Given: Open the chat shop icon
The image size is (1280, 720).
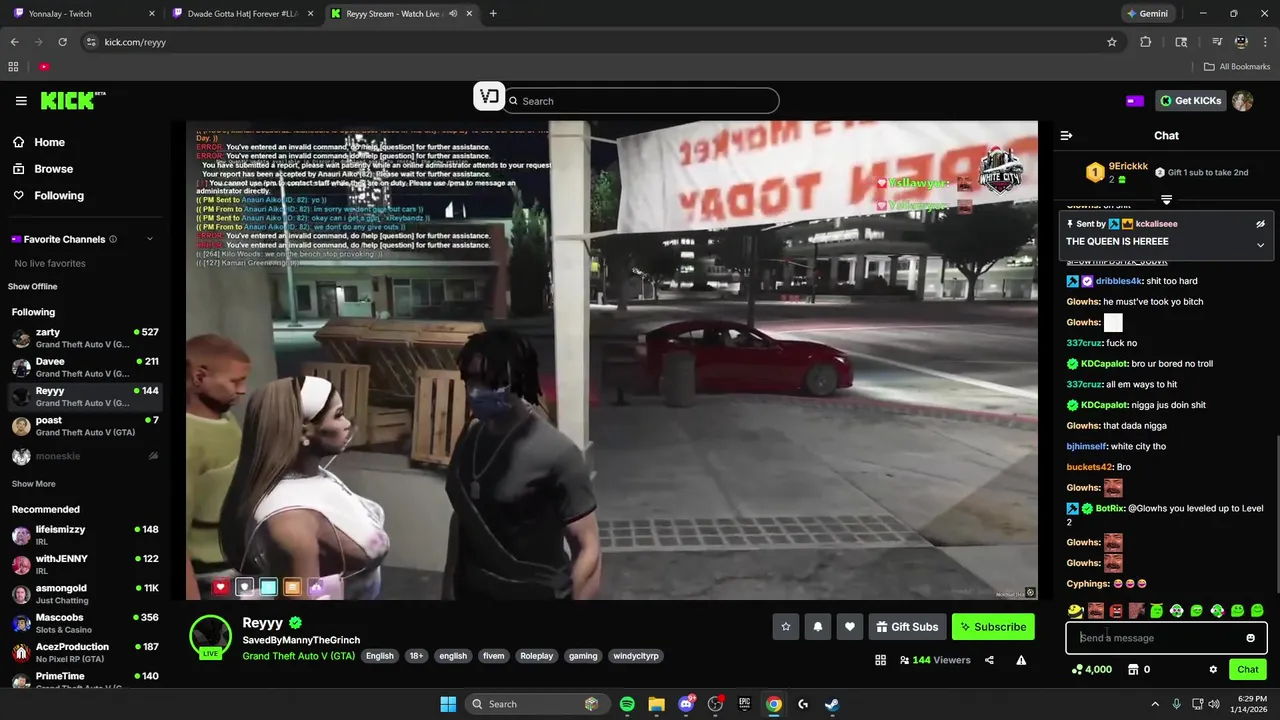Looking at the screenshot, I should tap(1133, 670).
